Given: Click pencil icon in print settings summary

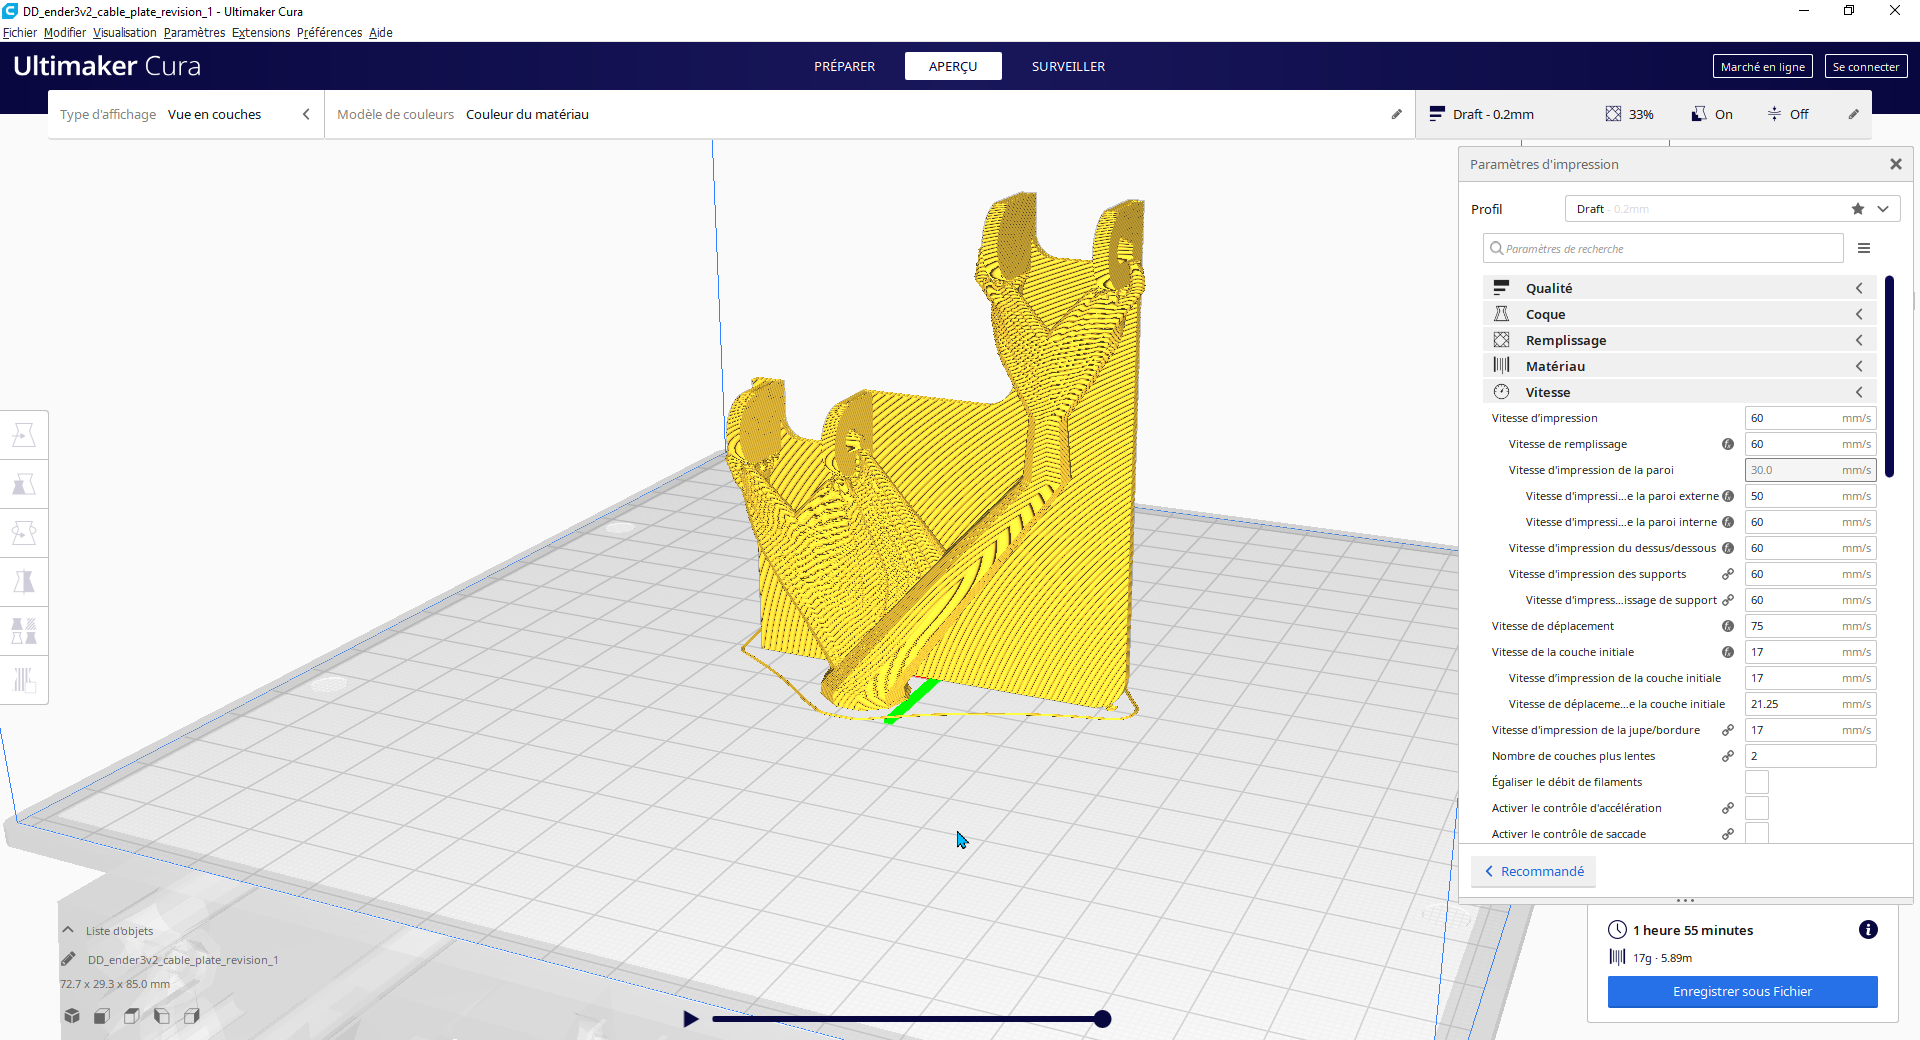Looking at the screenshot, I should (1854, 114).
